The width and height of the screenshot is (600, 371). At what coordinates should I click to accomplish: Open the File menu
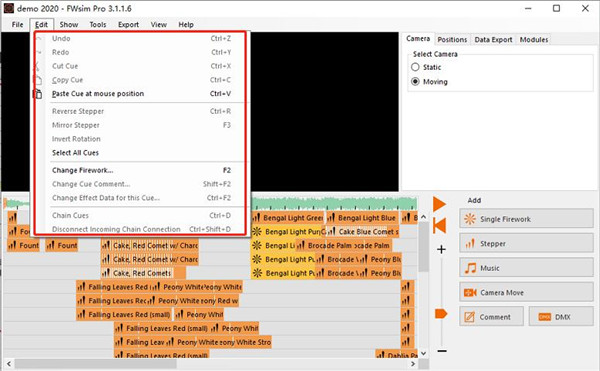pyautogui.click(x=17, y=24)
